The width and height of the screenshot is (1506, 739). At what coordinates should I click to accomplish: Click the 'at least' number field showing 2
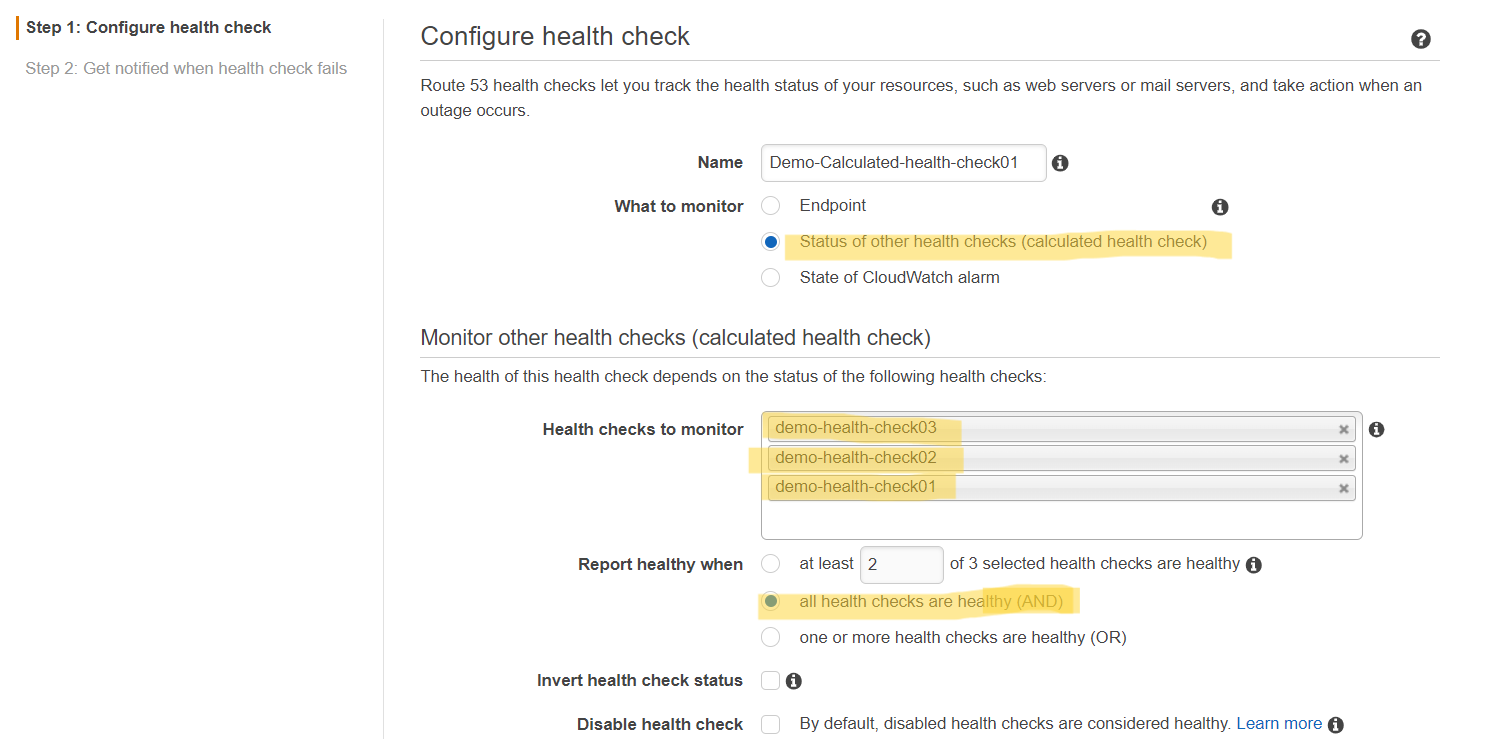point(901,564)
